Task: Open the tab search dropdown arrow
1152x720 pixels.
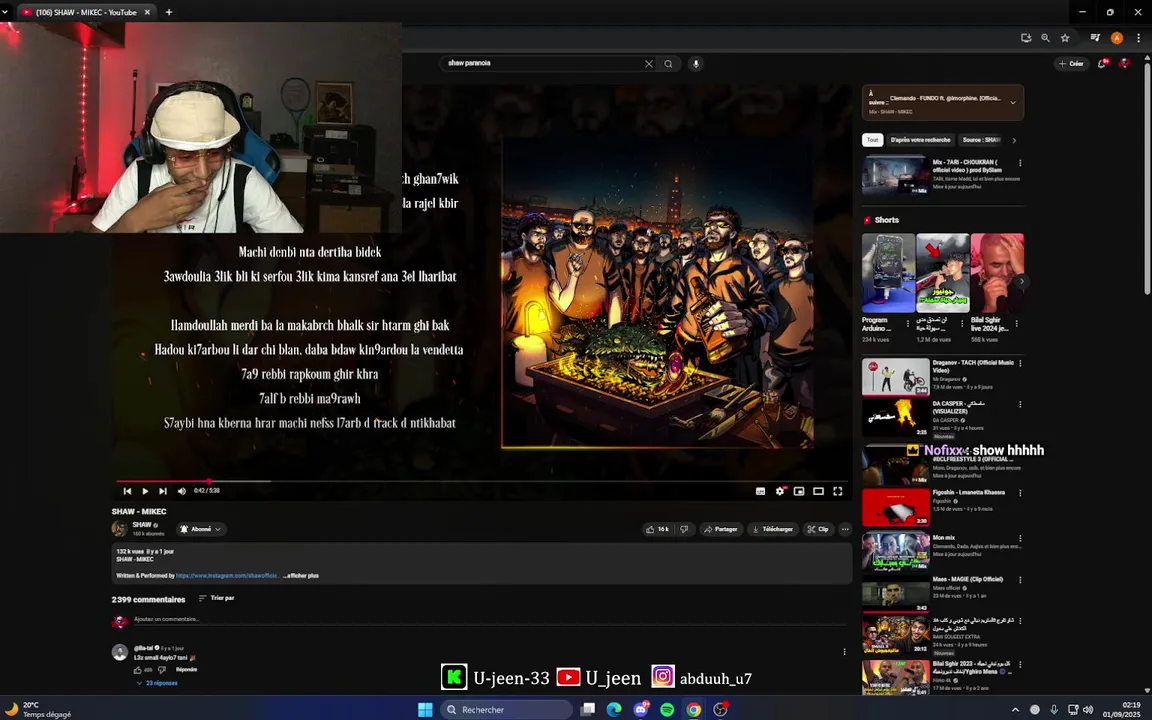Action: coord(4,12)
